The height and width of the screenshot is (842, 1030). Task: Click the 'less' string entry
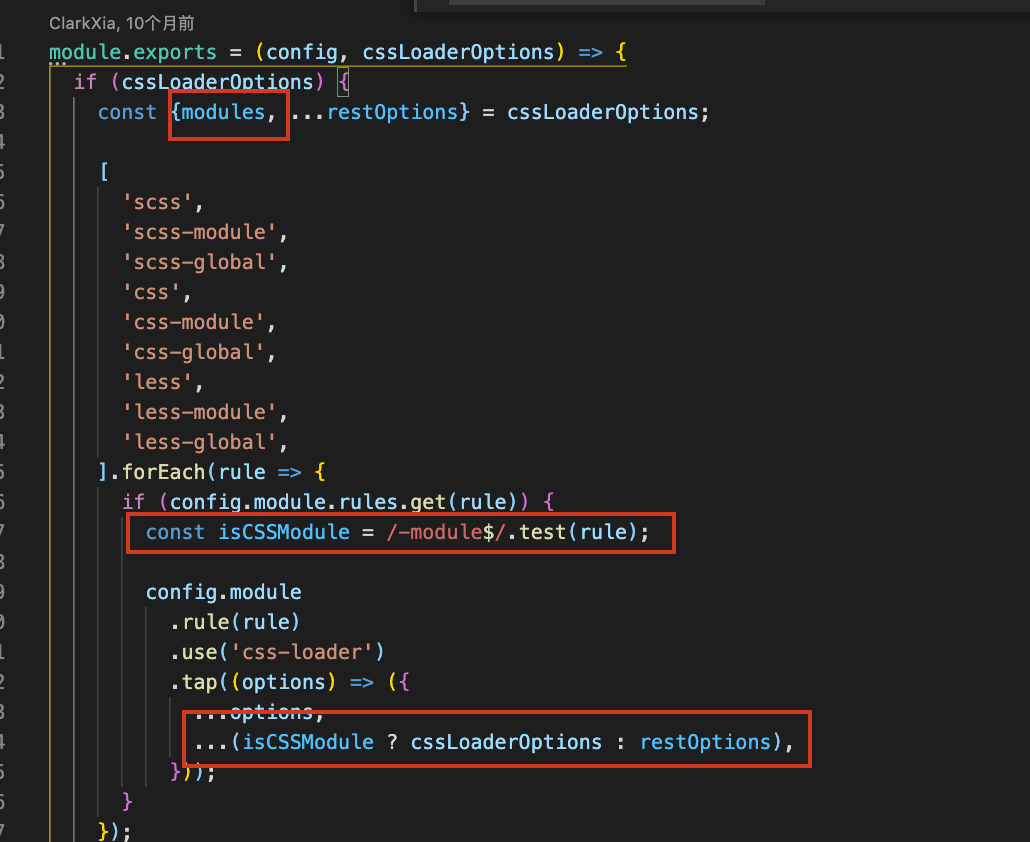[158, 382]
